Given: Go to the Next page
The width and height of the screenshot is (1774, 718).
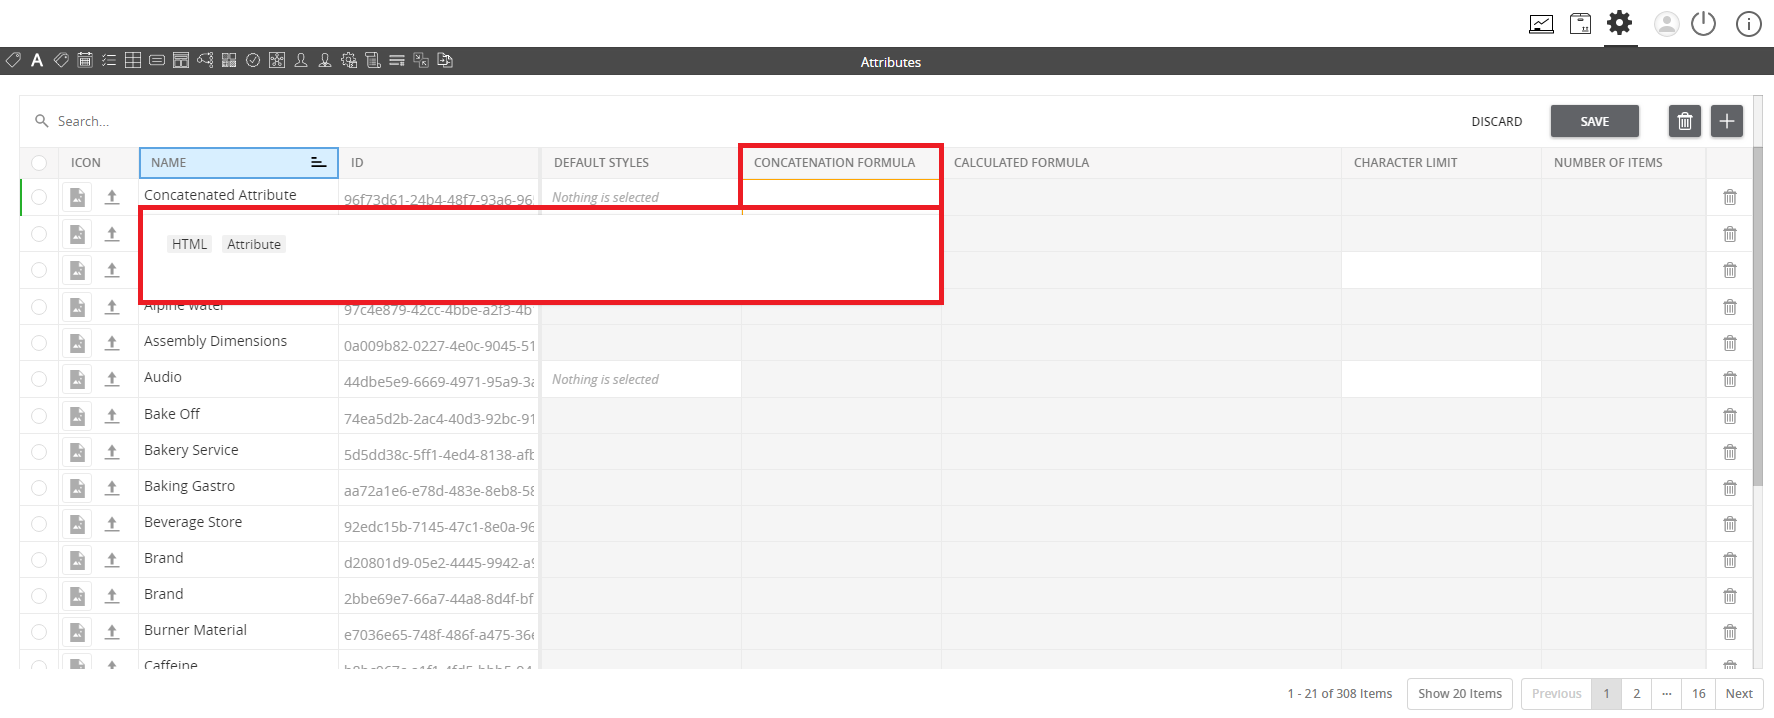Looking at the screenshot, I should coord(1739,694).
